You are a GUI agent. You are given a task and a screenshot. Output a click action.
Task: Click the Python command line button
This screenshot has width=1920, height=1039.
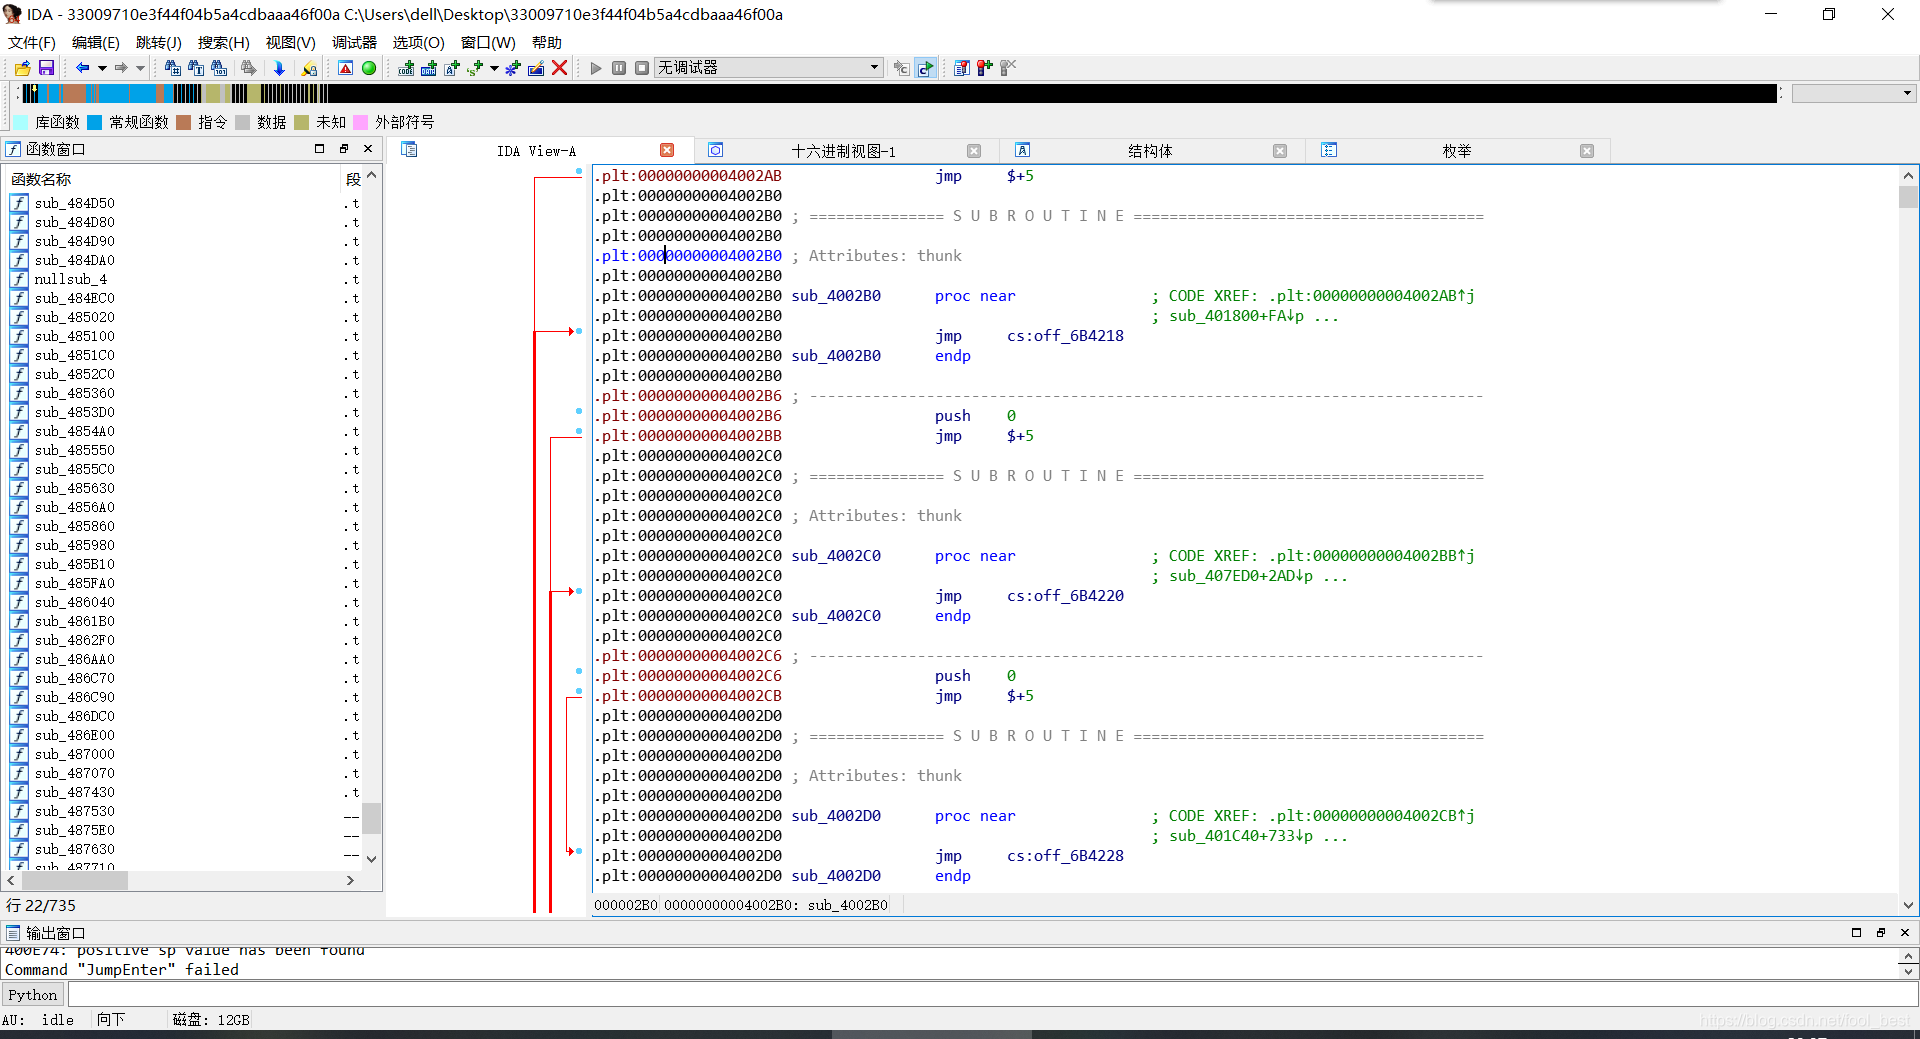33,995
